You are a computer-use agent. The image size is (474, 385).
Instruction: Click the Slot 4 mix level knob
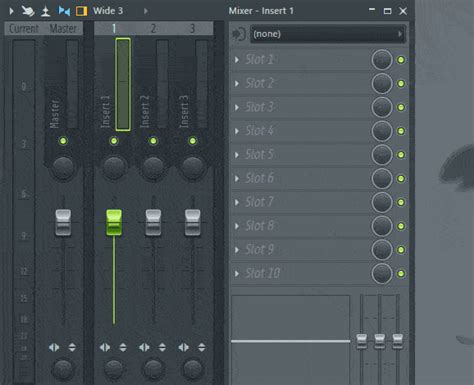point(382,131)
